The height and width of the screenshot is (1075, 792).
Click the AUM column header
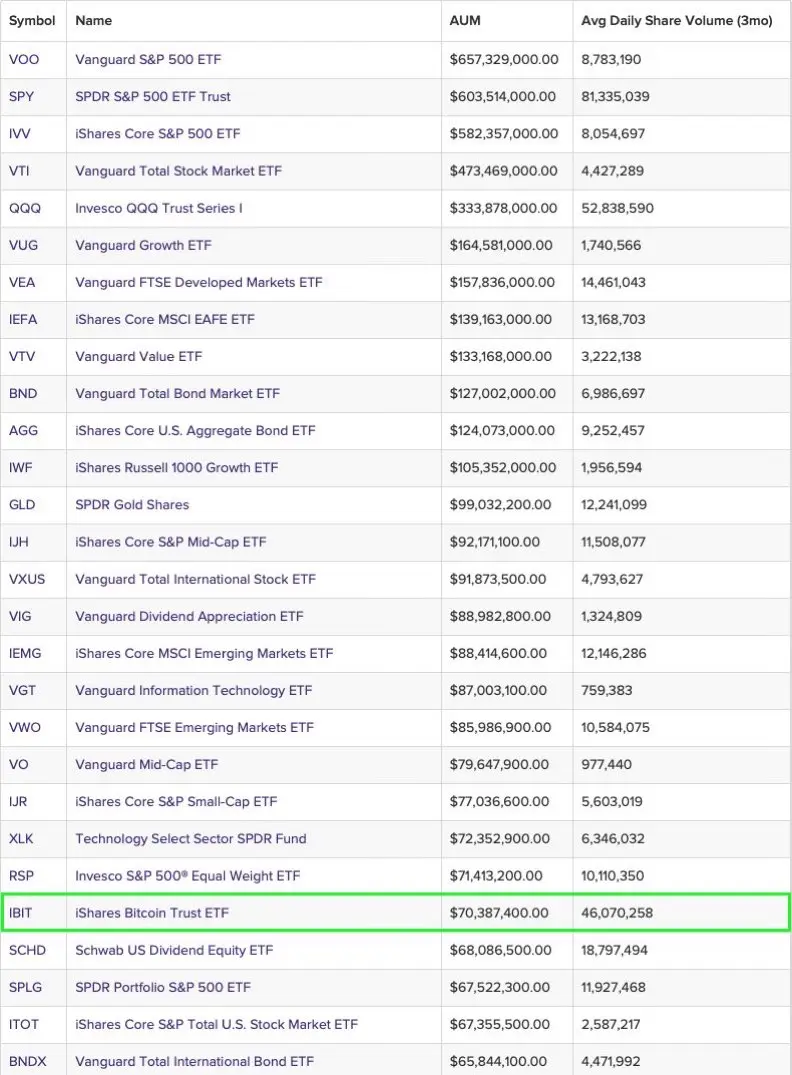[x=465, y=21]
